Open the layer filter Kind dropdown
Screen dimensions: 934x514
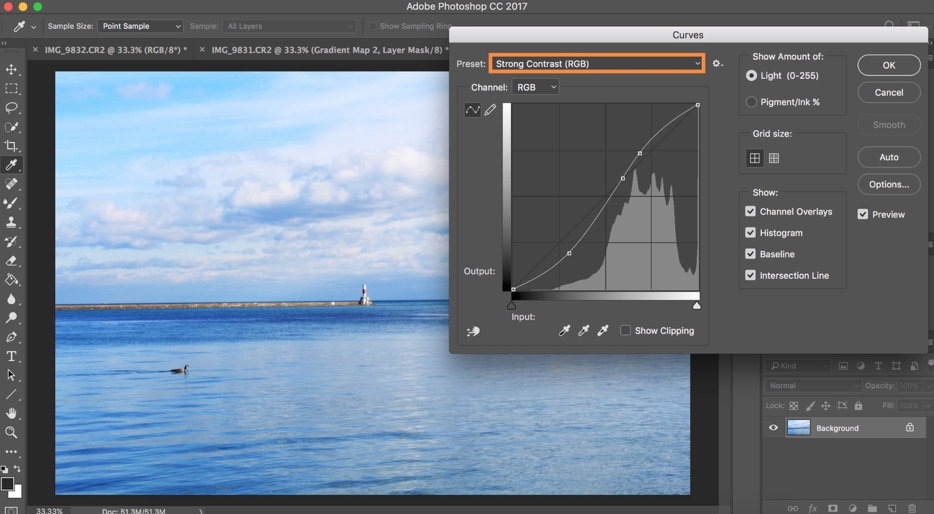click(x=798, y=366)
